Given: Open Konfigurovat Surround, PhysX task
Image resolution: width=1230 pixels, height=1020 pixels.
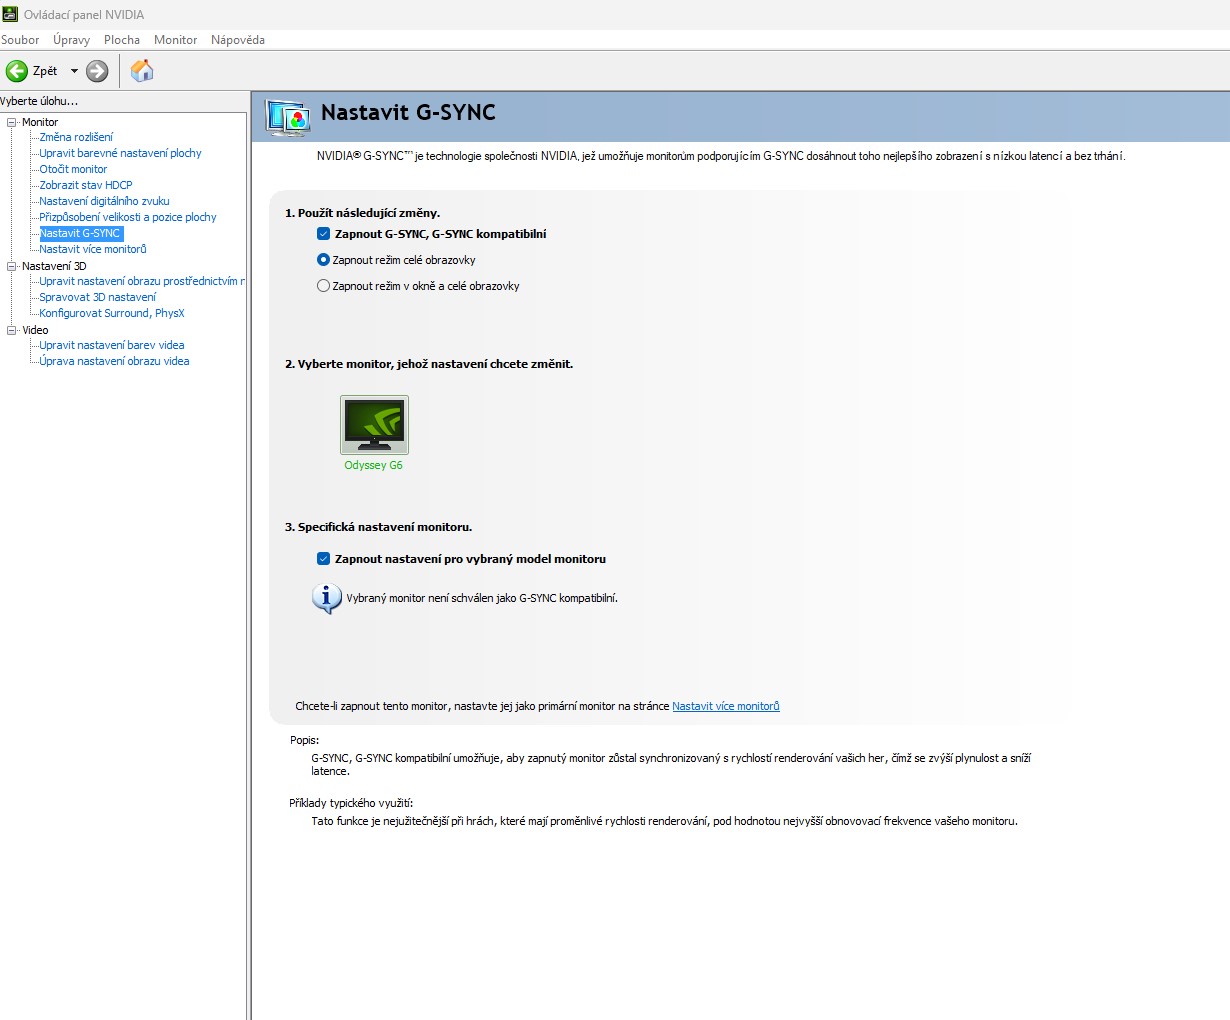Looking at the screenshot, I should point(112,313).
